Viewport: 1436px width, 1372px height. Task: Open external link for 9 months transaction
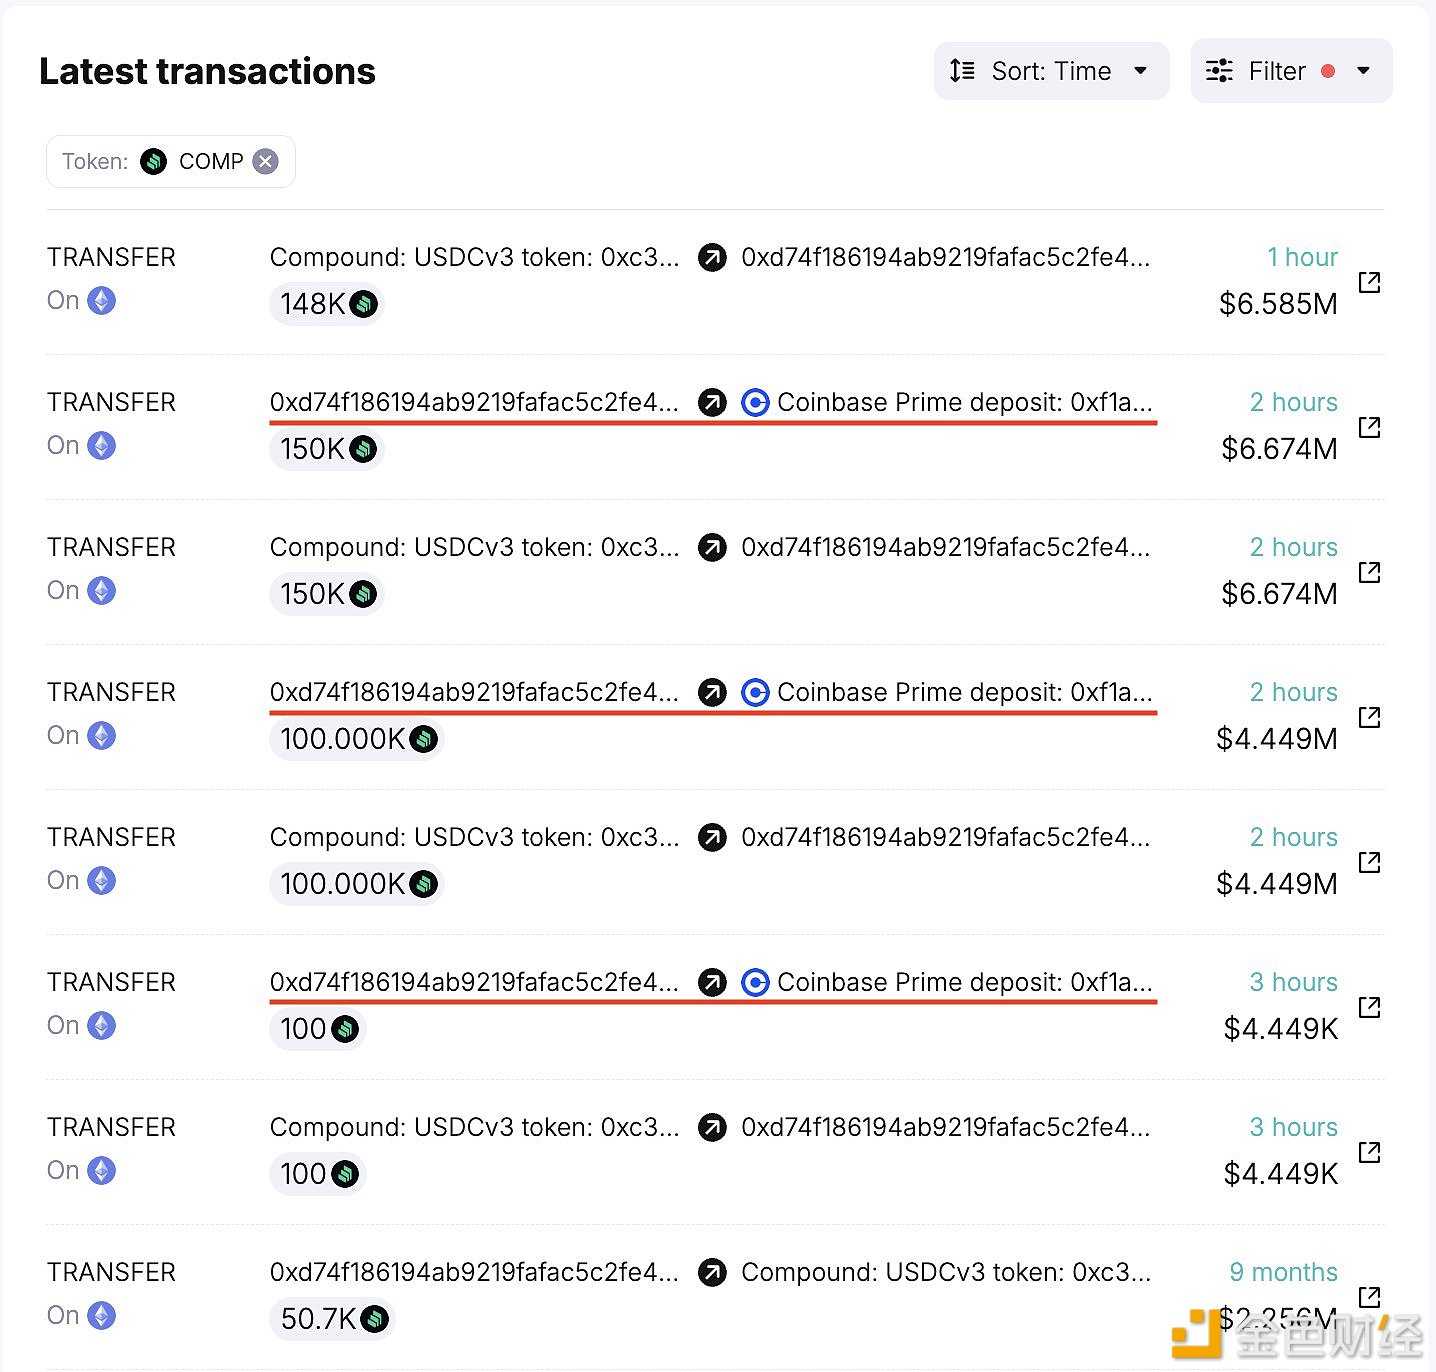click(x=1369, y=1297)
